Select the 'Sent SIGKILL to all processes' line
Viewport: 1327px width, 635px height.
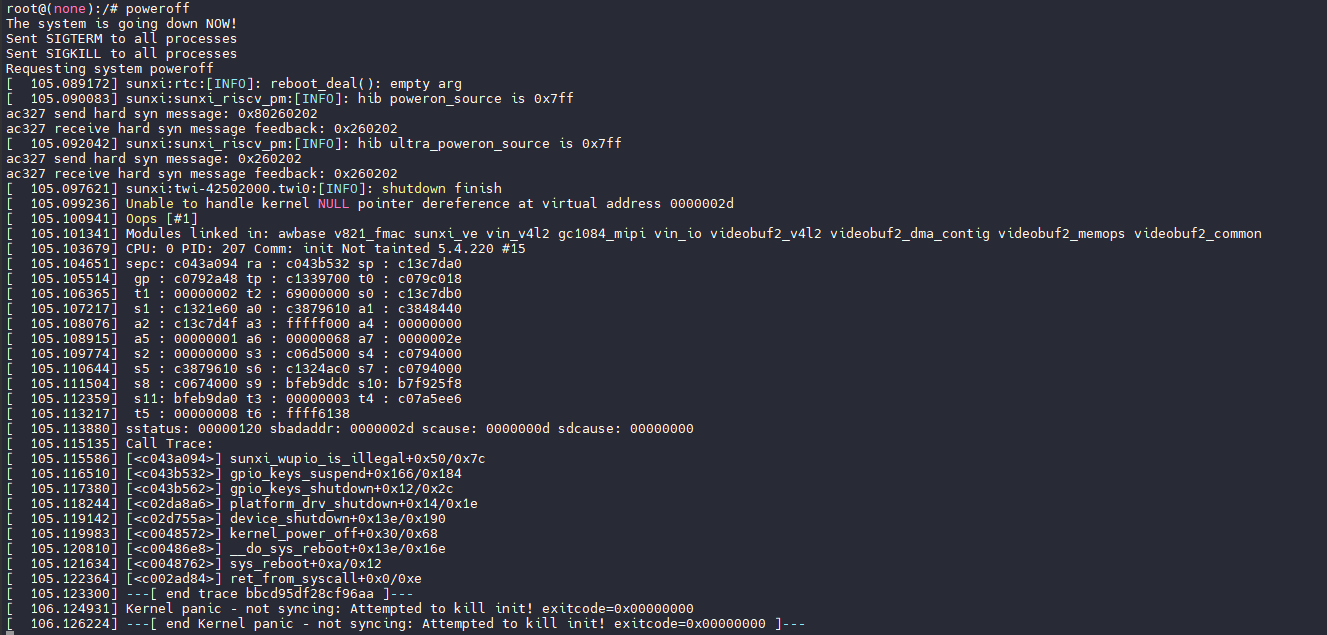click(121, 54)
